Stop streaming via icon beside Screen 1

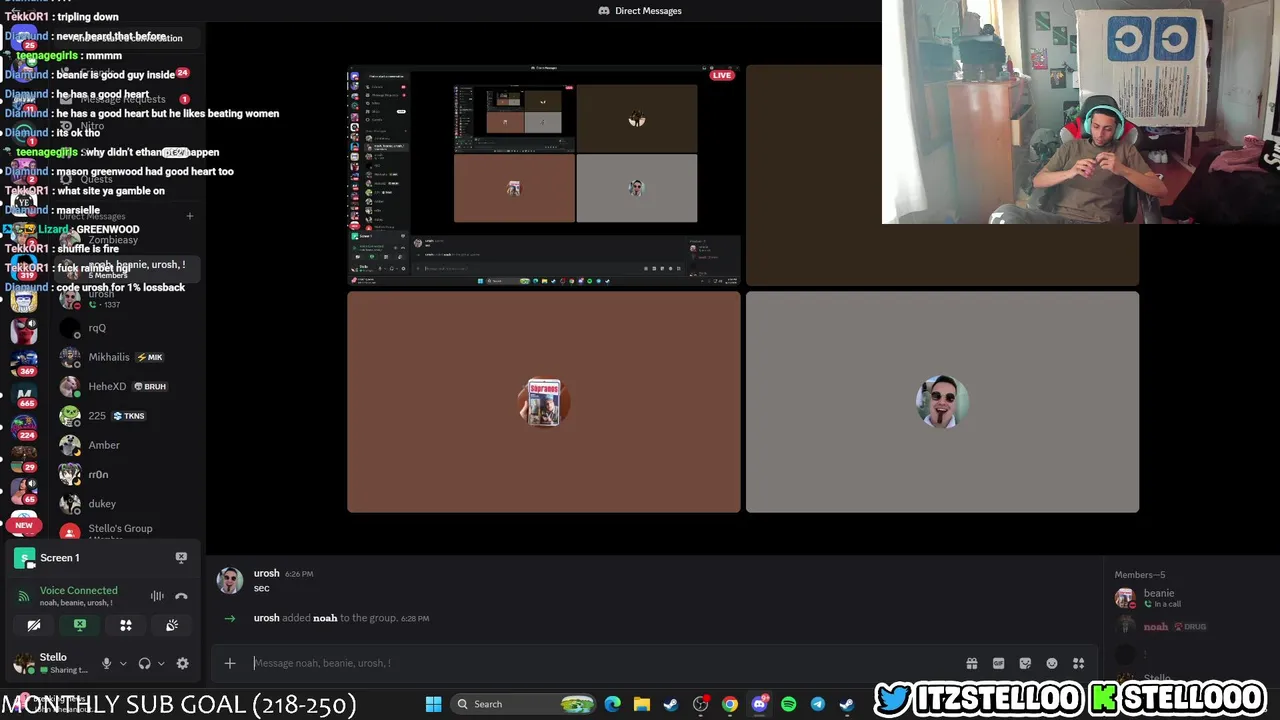tap(181, 558)
